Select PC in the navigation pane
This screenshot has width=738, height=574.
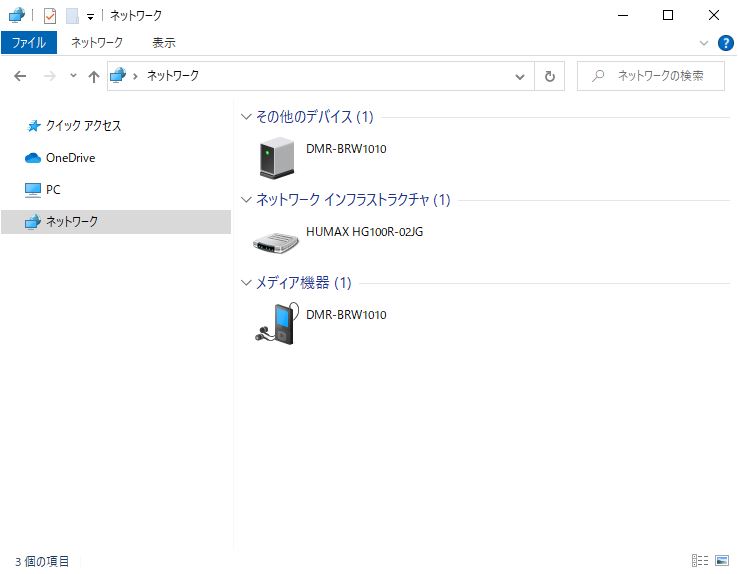point(53,190)
